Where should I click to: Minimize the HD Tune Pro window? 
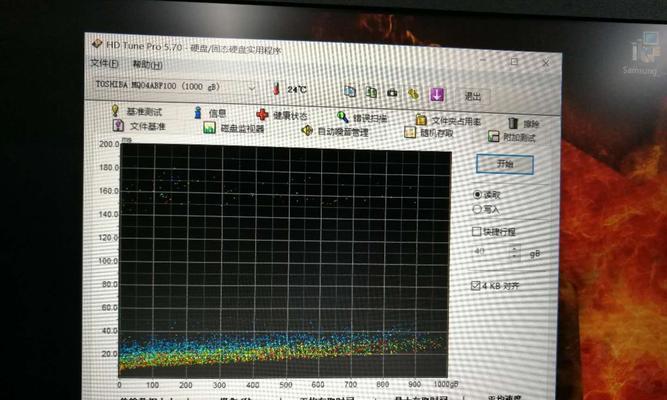482,60
